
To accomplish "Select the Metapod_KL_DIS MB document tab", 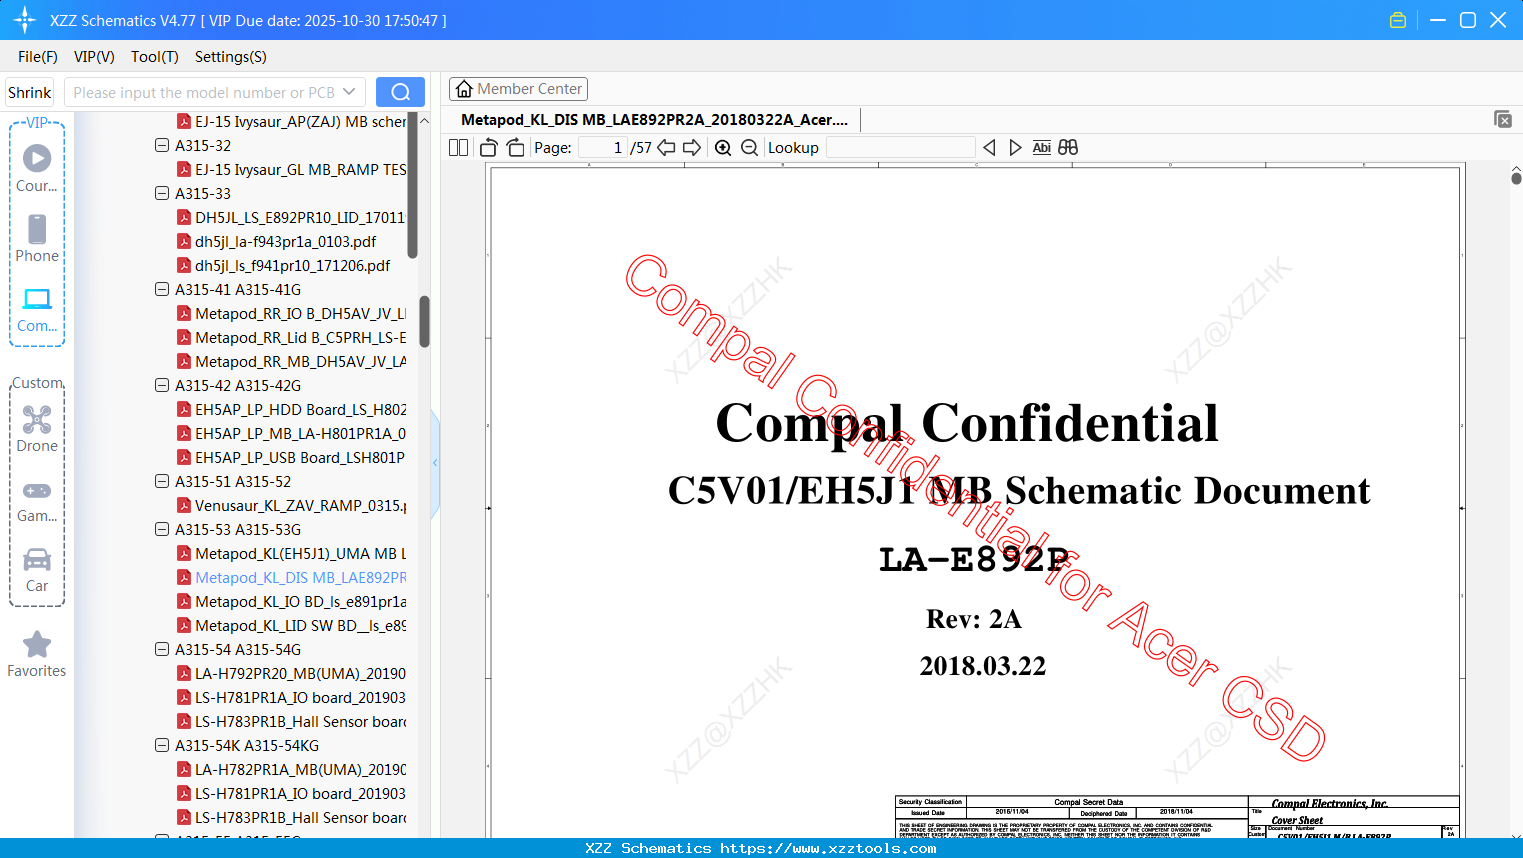I will pos(654,120).
